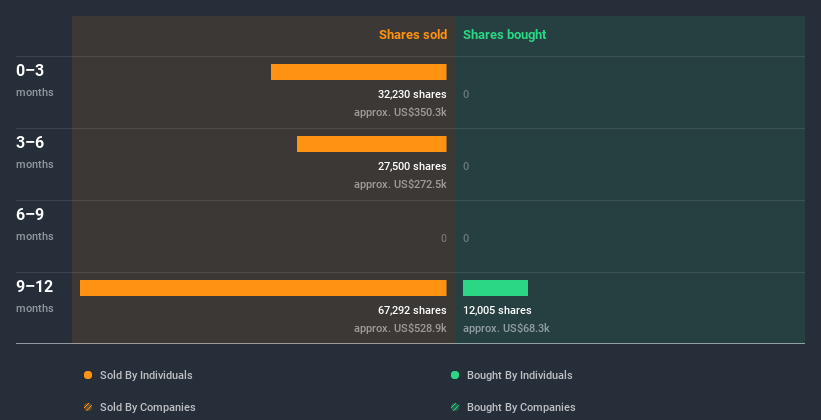The image size is (821, 420).
Task: Click the approx. US$350.3k text
Action: (x=400, y=112)
